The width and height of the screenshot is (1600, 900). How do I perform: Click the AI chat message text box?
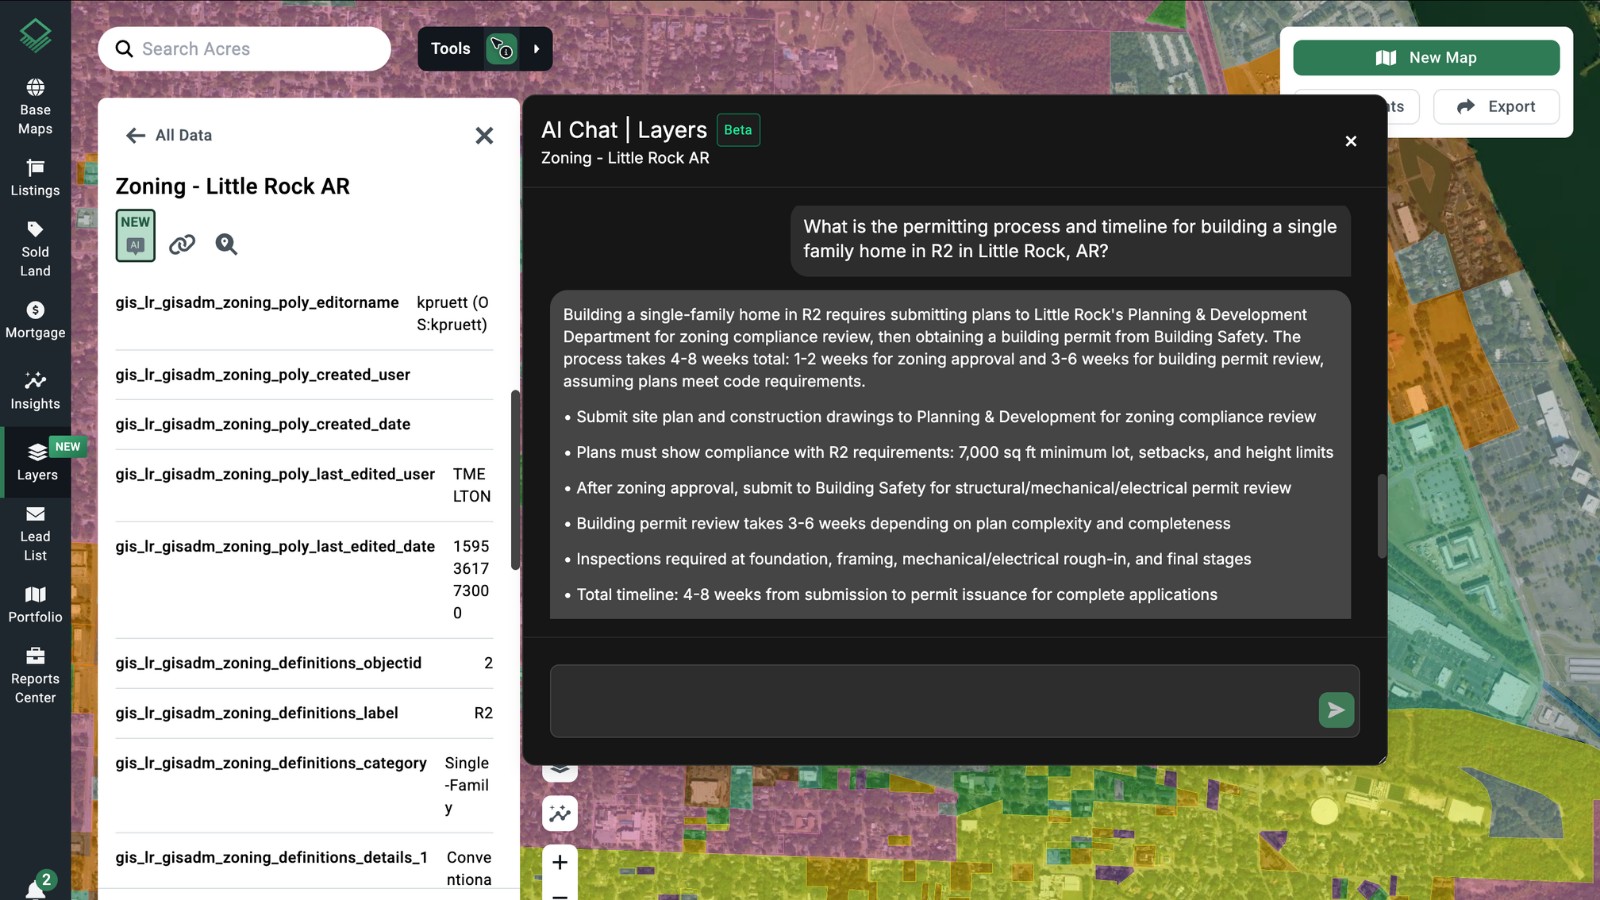point(932,701)
